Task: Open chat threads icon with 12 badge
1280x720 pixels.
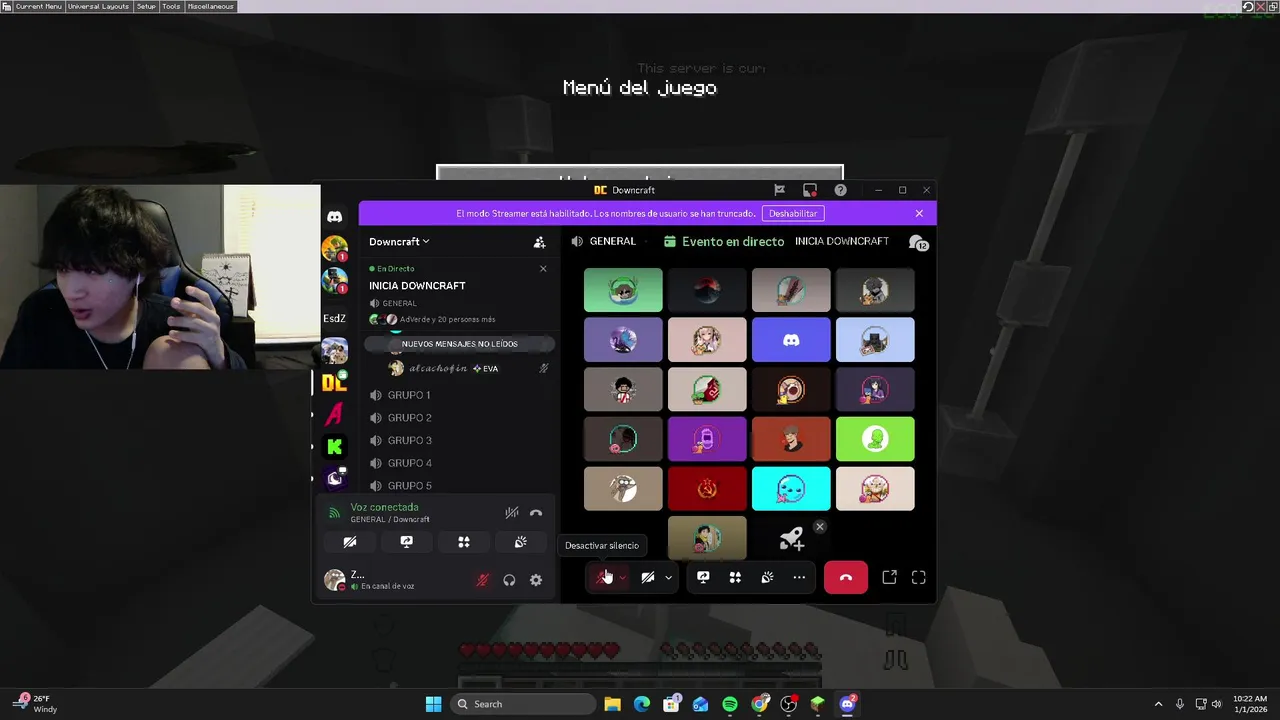Action: 917,242
